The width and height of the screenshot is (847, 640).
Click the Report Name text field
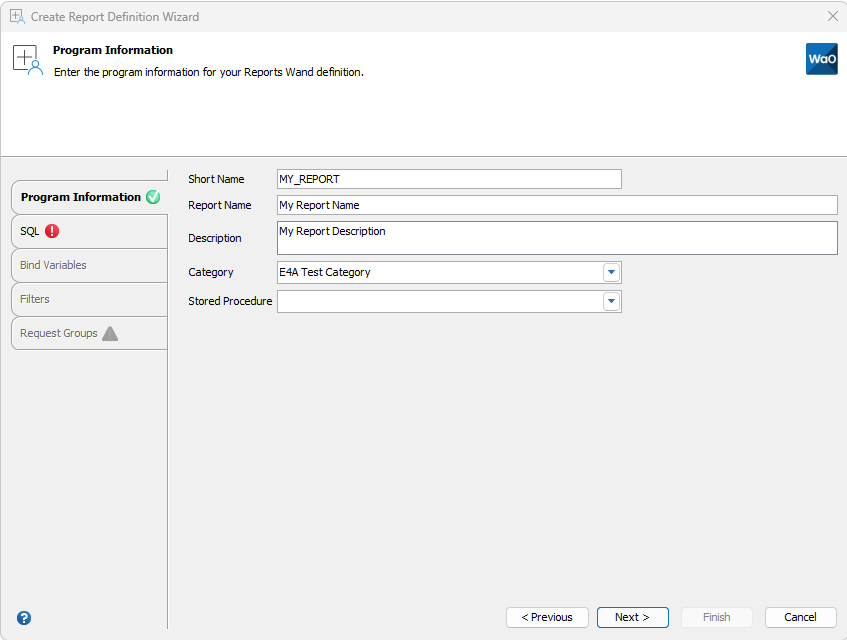(556, 205)
